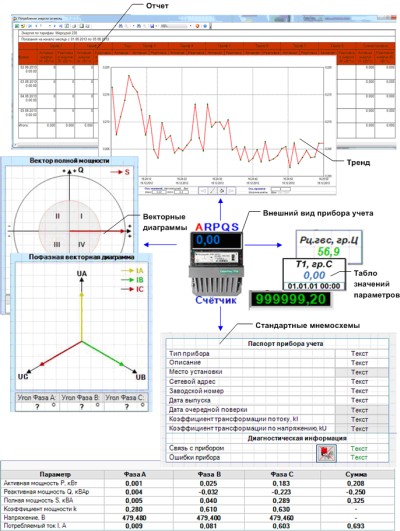Click the Счётчик label under the meter

pos(216,300)
